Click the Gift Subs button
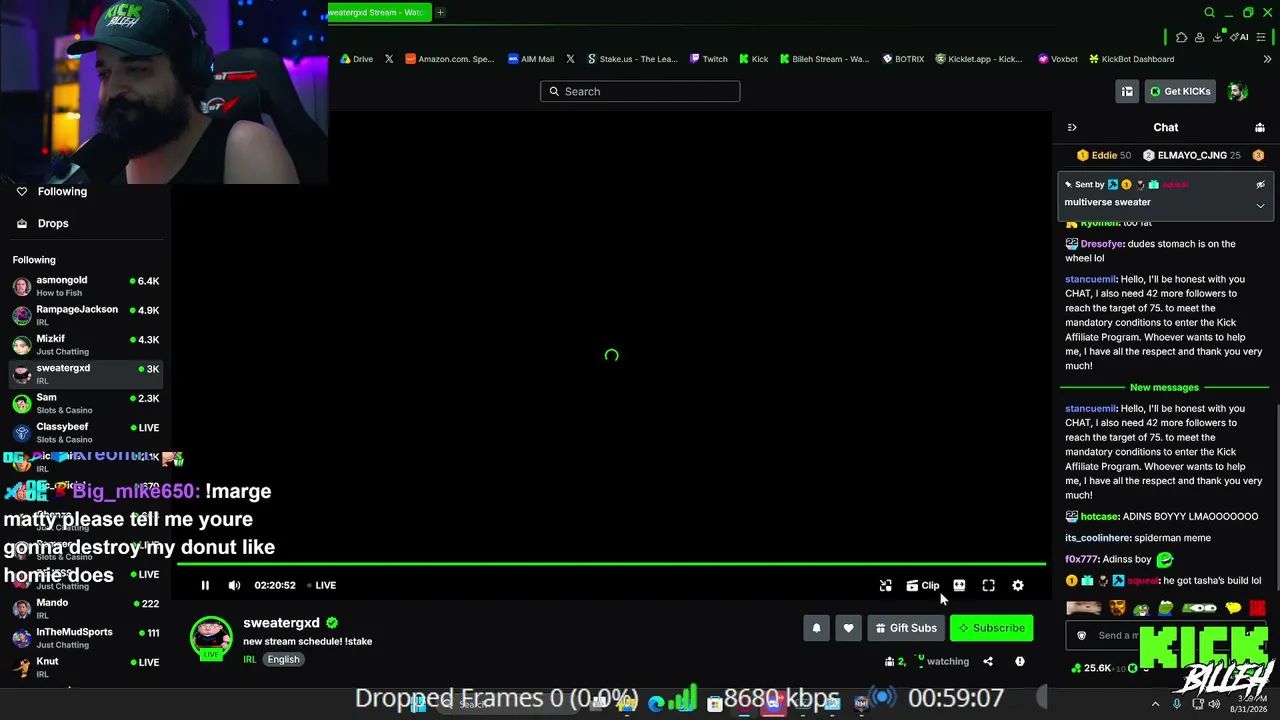The image size is (1280, 720). tap(906, 628)
